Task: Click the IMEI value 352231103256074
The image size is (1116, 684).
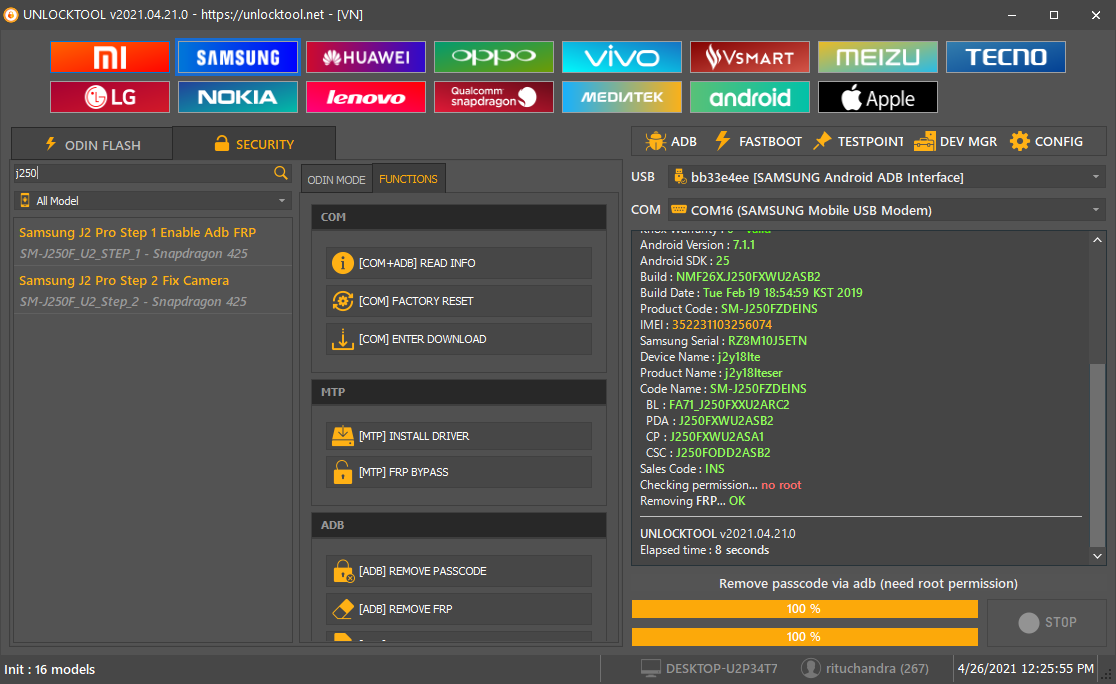Action: [x=722, y=325]
